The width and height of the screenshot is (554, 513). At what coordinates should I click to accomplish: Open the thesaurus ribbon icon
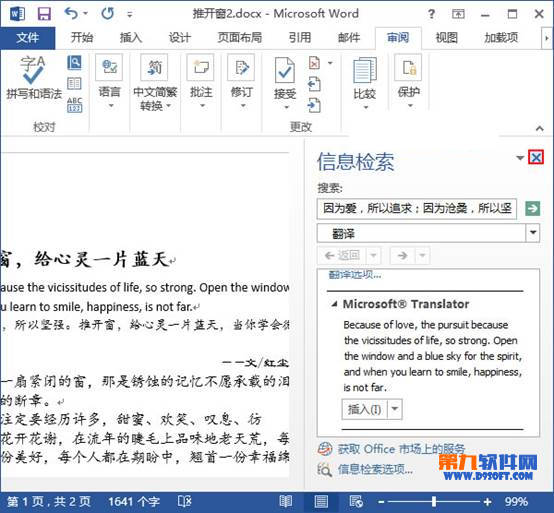pyautogui.click(x=74, y=84)
